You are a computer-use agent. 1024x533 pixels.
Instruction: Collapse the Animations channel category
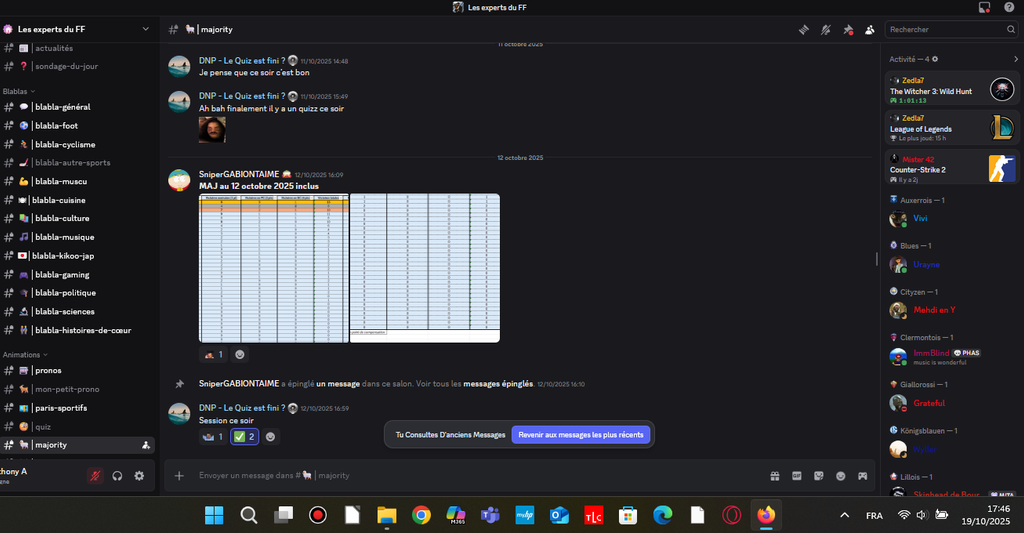pos(24,354)
